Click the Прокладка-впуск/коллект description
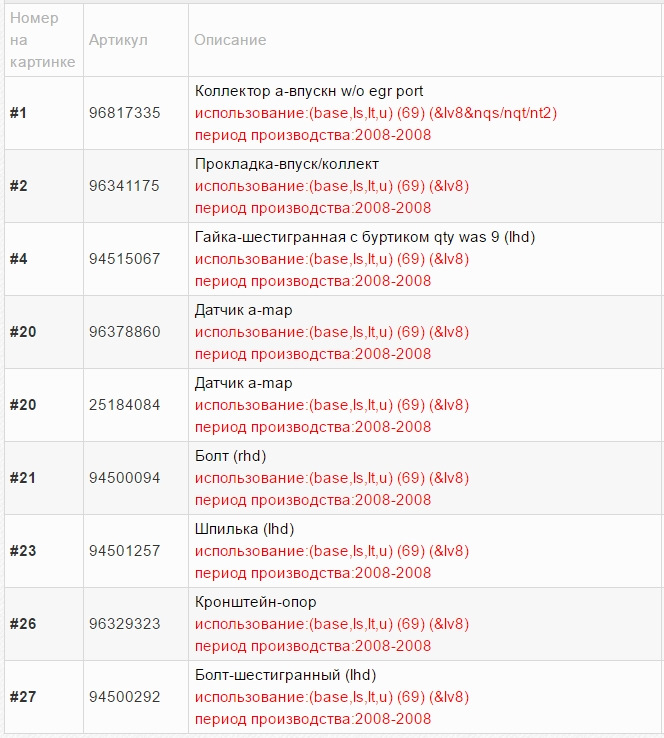Screen dimensions: 664x738 coord(287,164)
